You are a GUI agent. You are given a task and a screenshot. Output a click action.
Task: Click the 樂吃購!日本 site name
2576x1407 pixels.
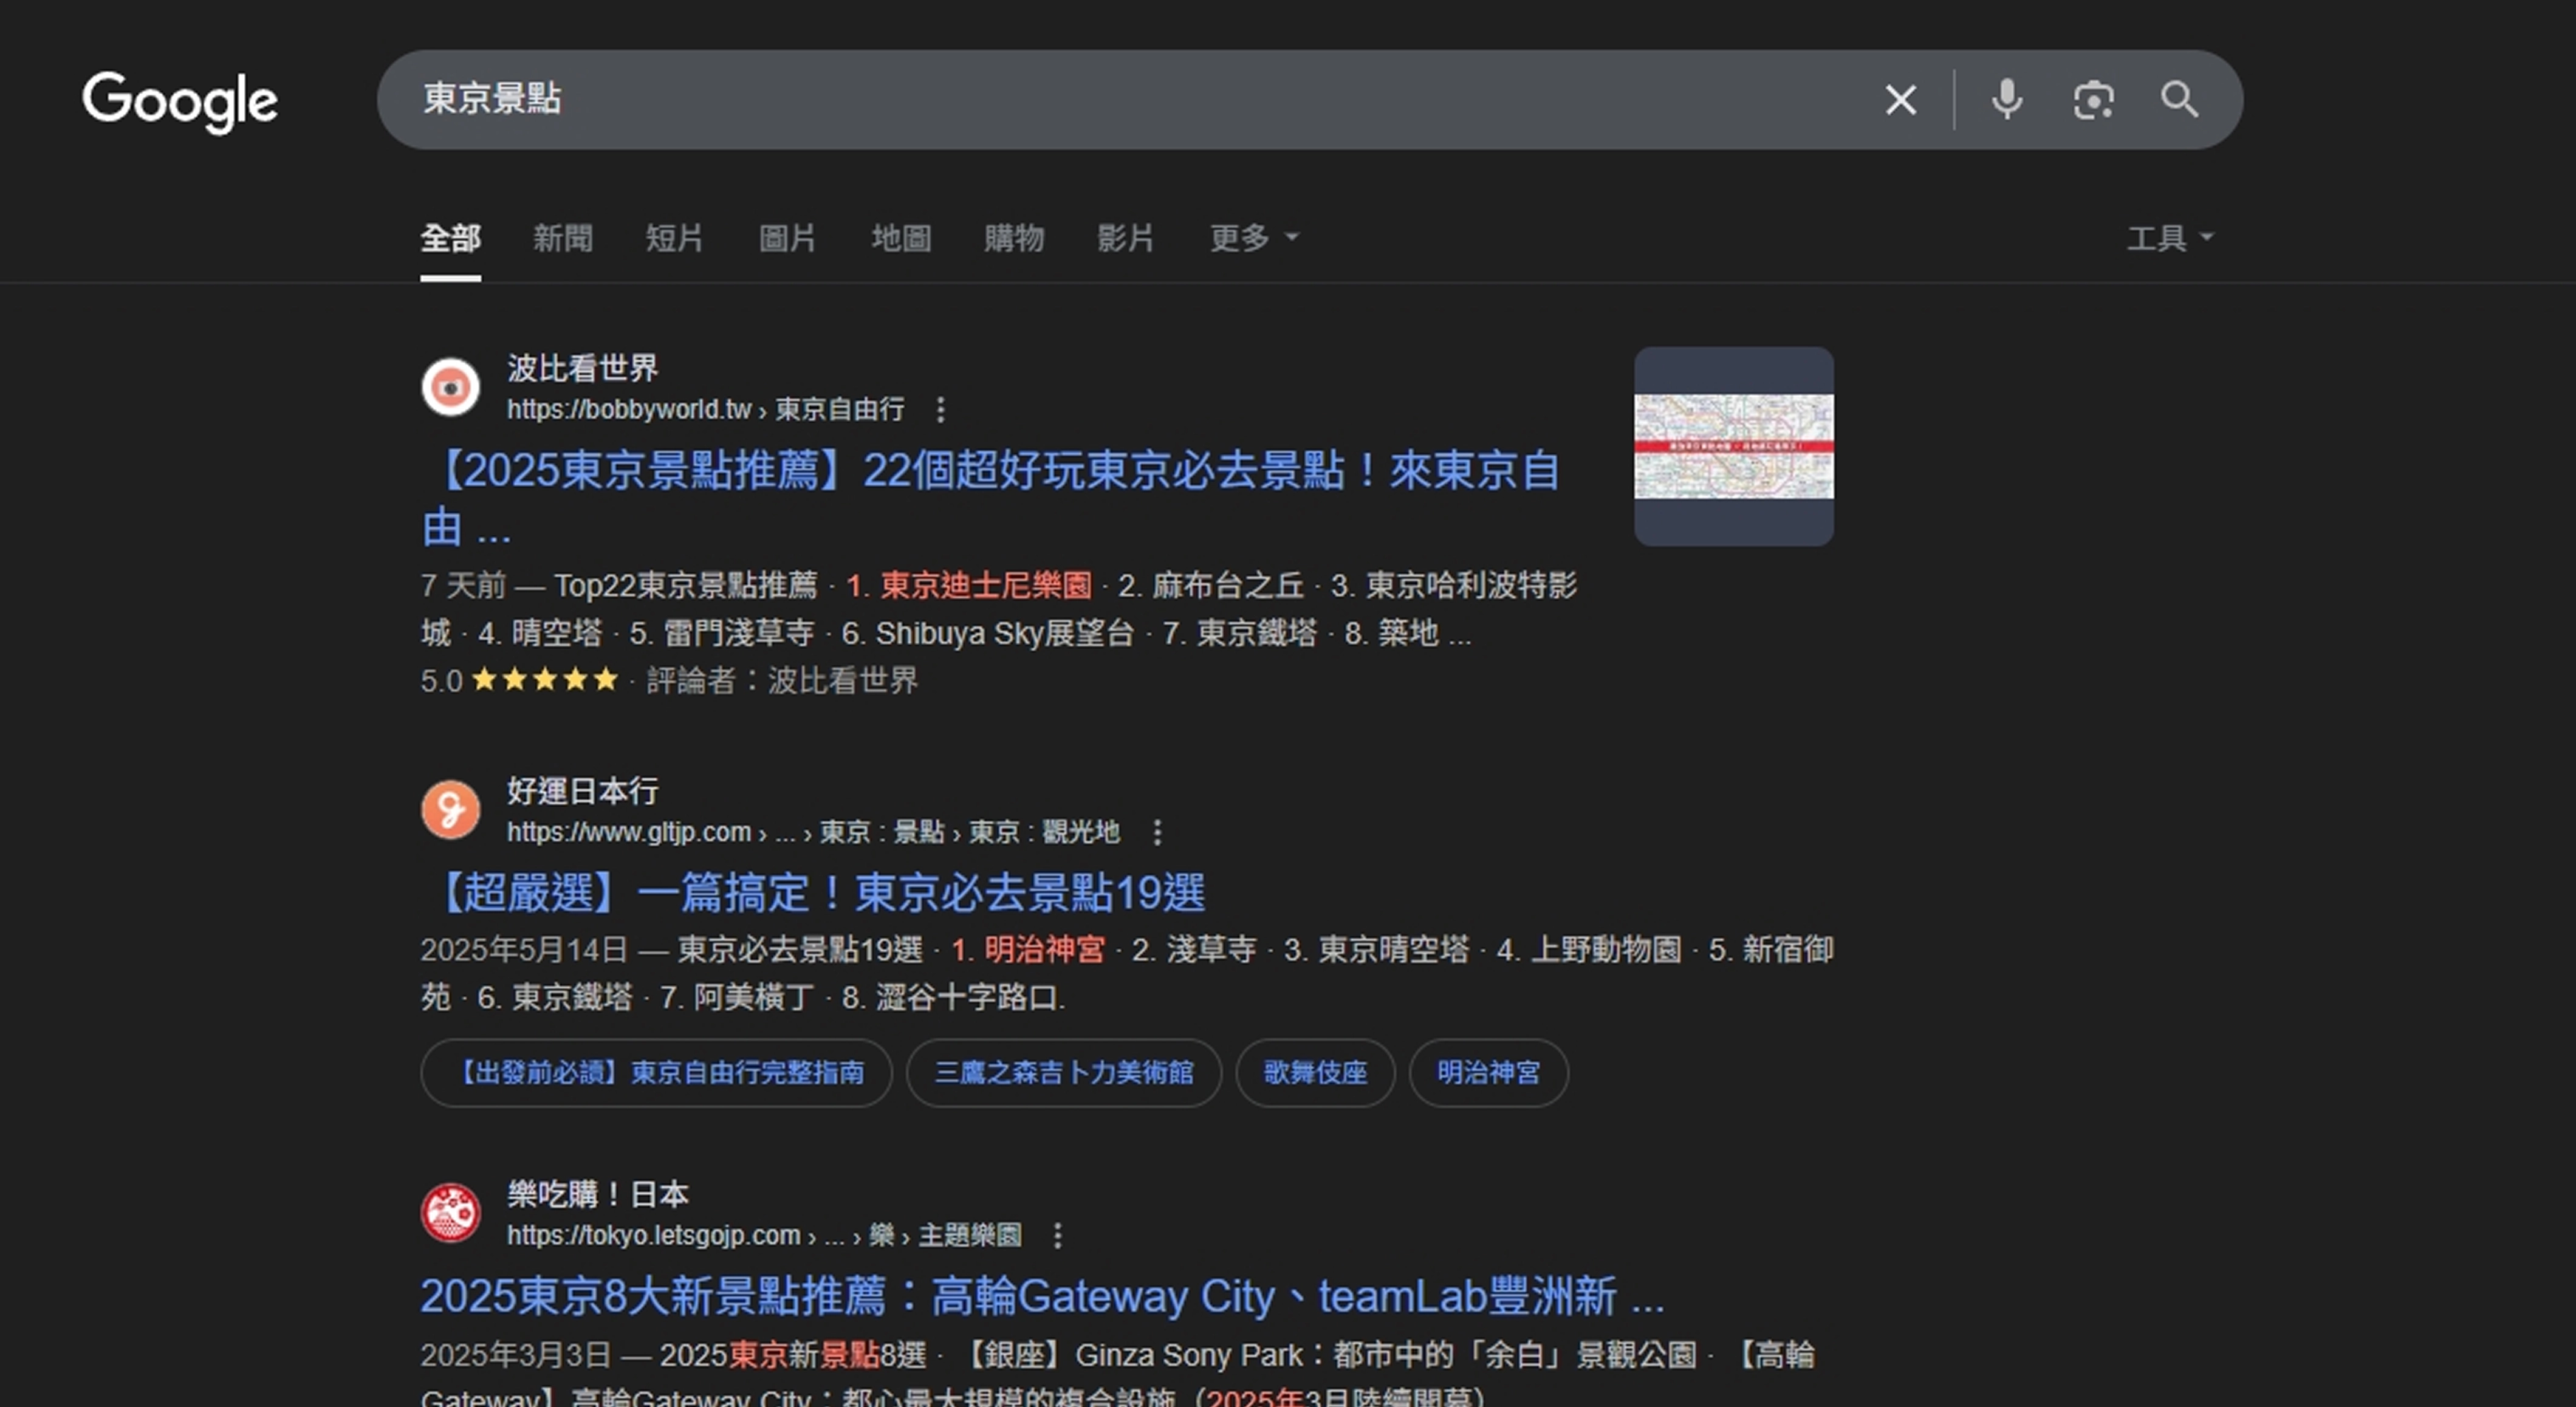(597, 1194)
